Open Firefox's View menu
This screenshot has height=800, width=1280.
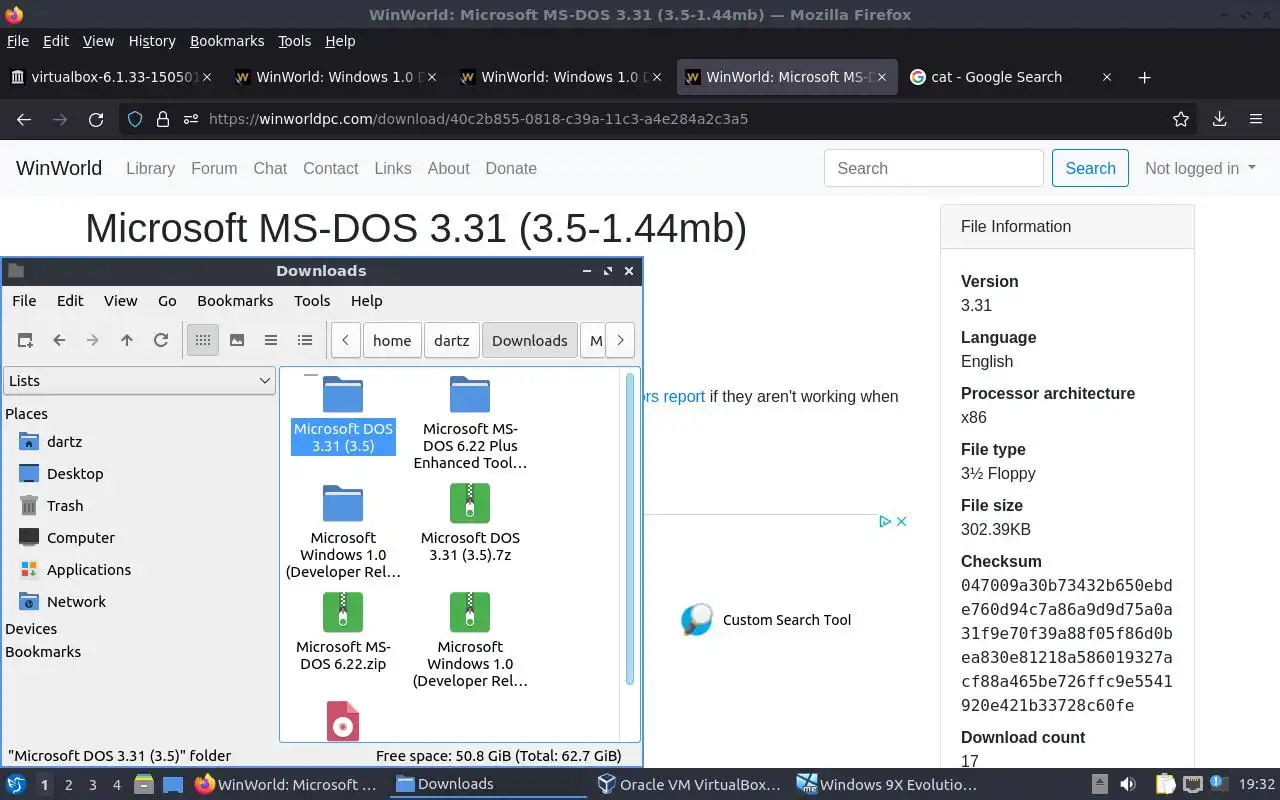(x=98, y=41)
